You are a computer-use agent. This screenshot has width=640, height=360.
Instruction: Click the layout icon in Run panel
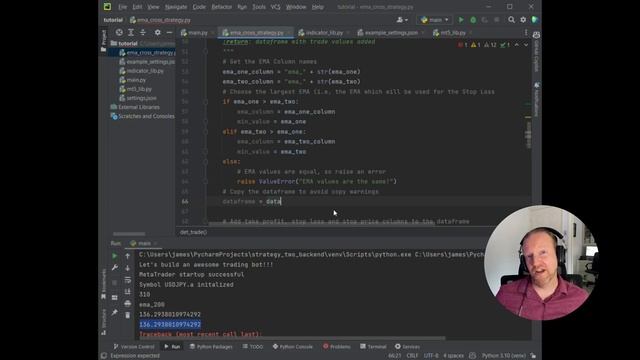(115, 298)
